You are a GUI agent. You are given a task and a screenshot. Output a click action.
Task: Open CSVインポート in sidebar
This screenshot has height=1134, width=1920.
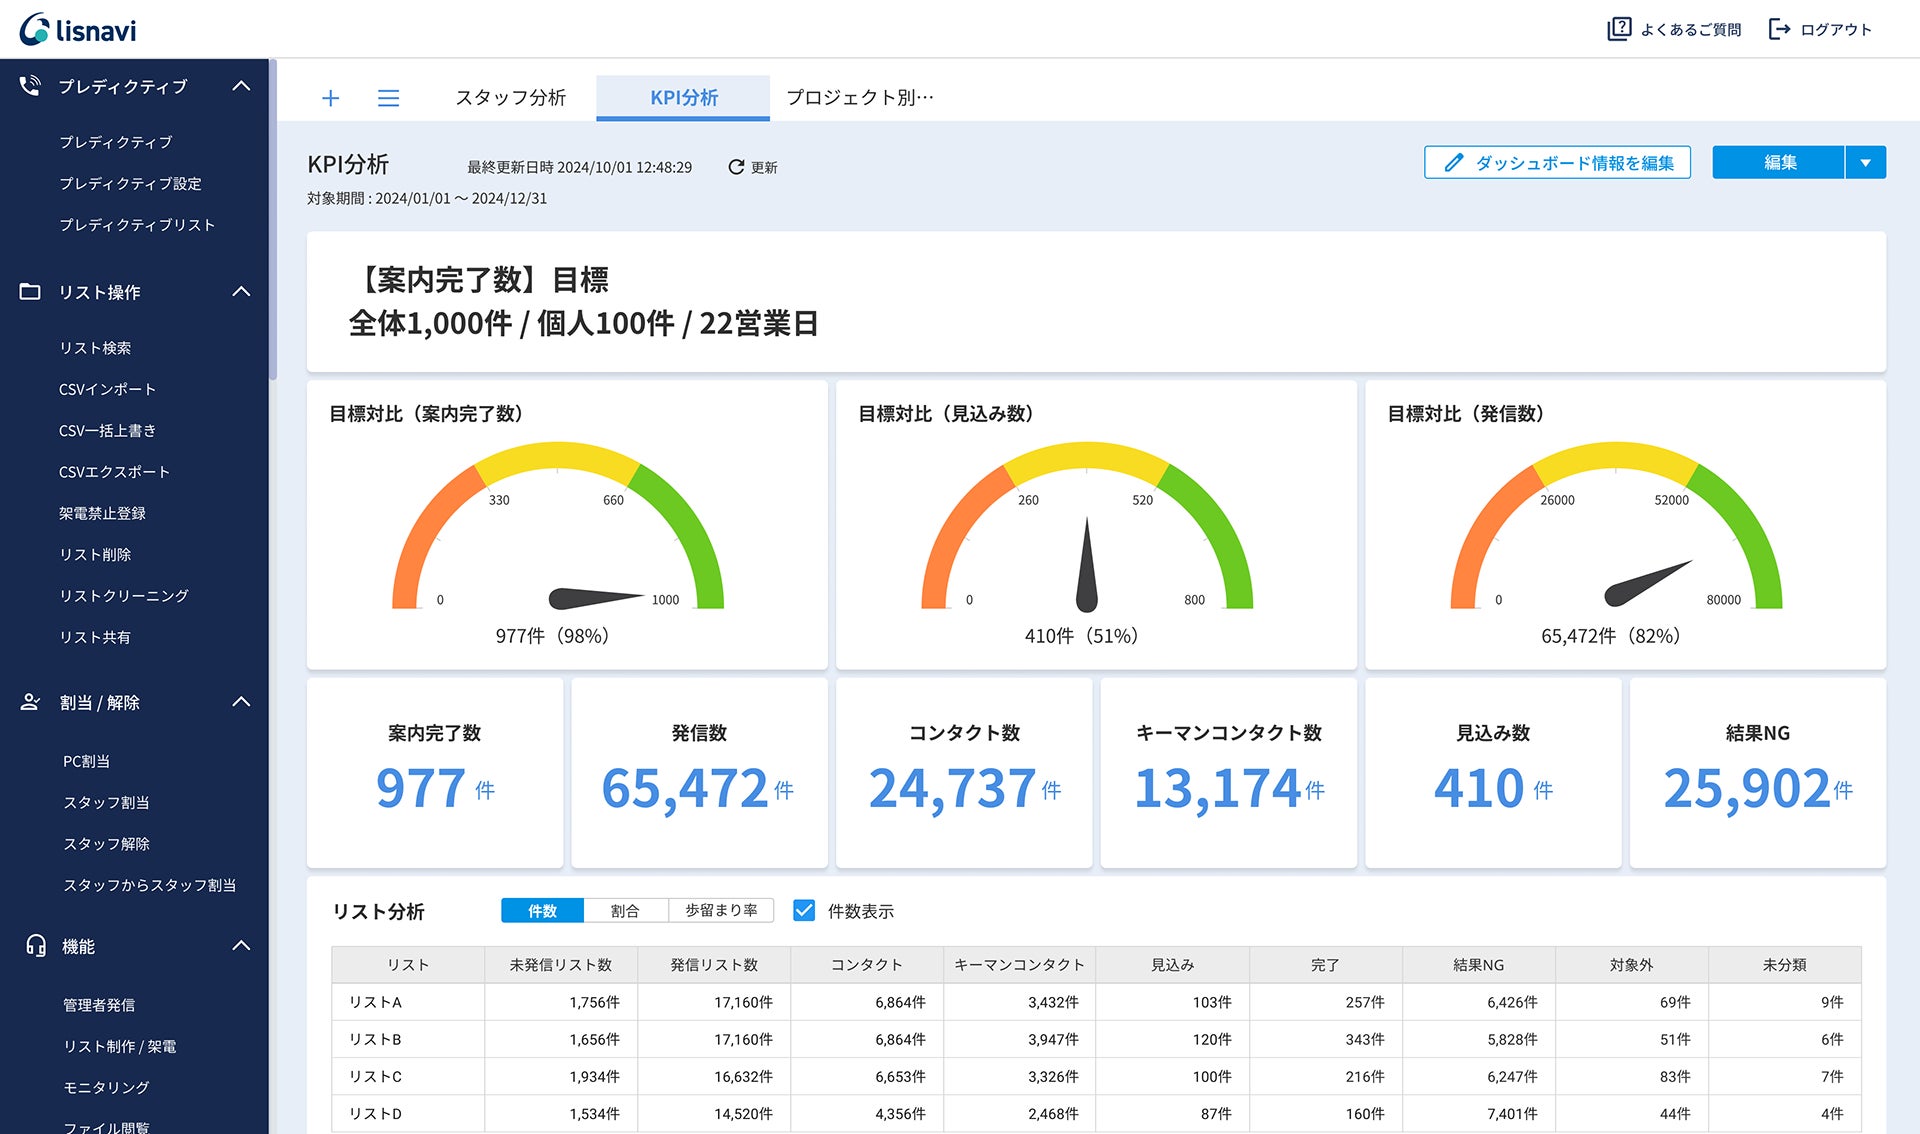click(107, 389)
